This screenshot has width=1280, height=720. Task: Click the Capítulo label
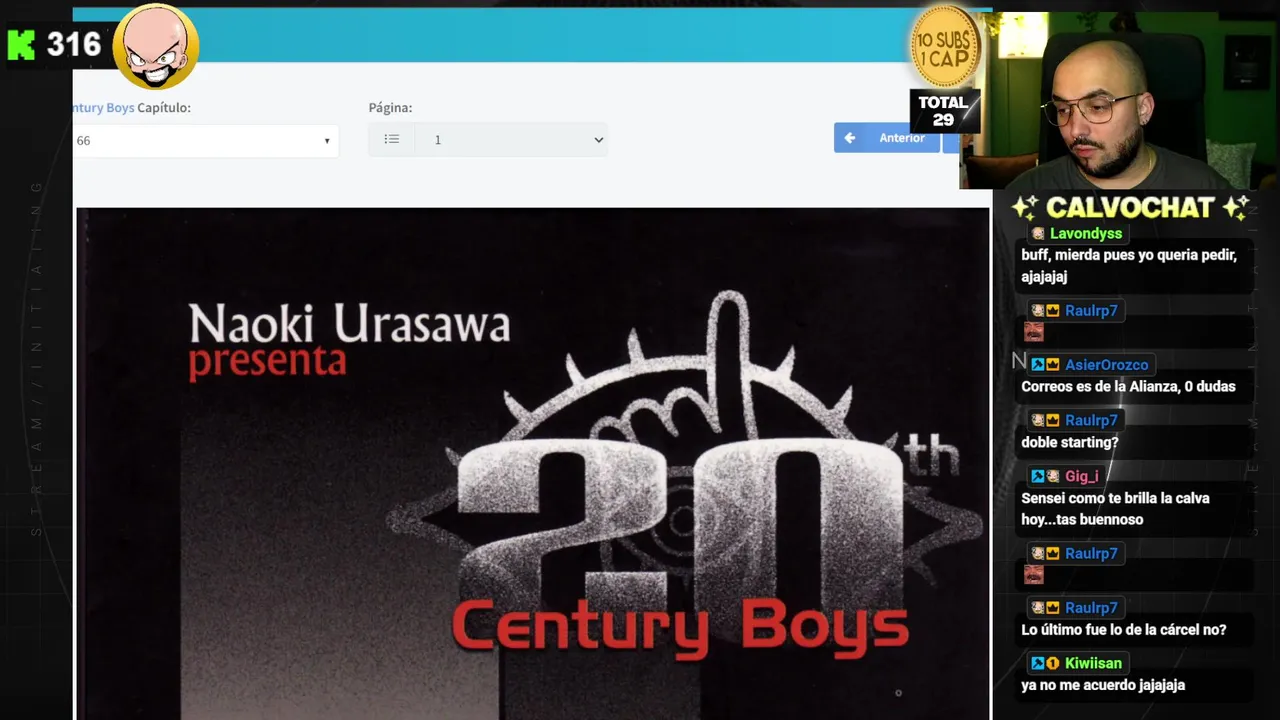(164, 107)
